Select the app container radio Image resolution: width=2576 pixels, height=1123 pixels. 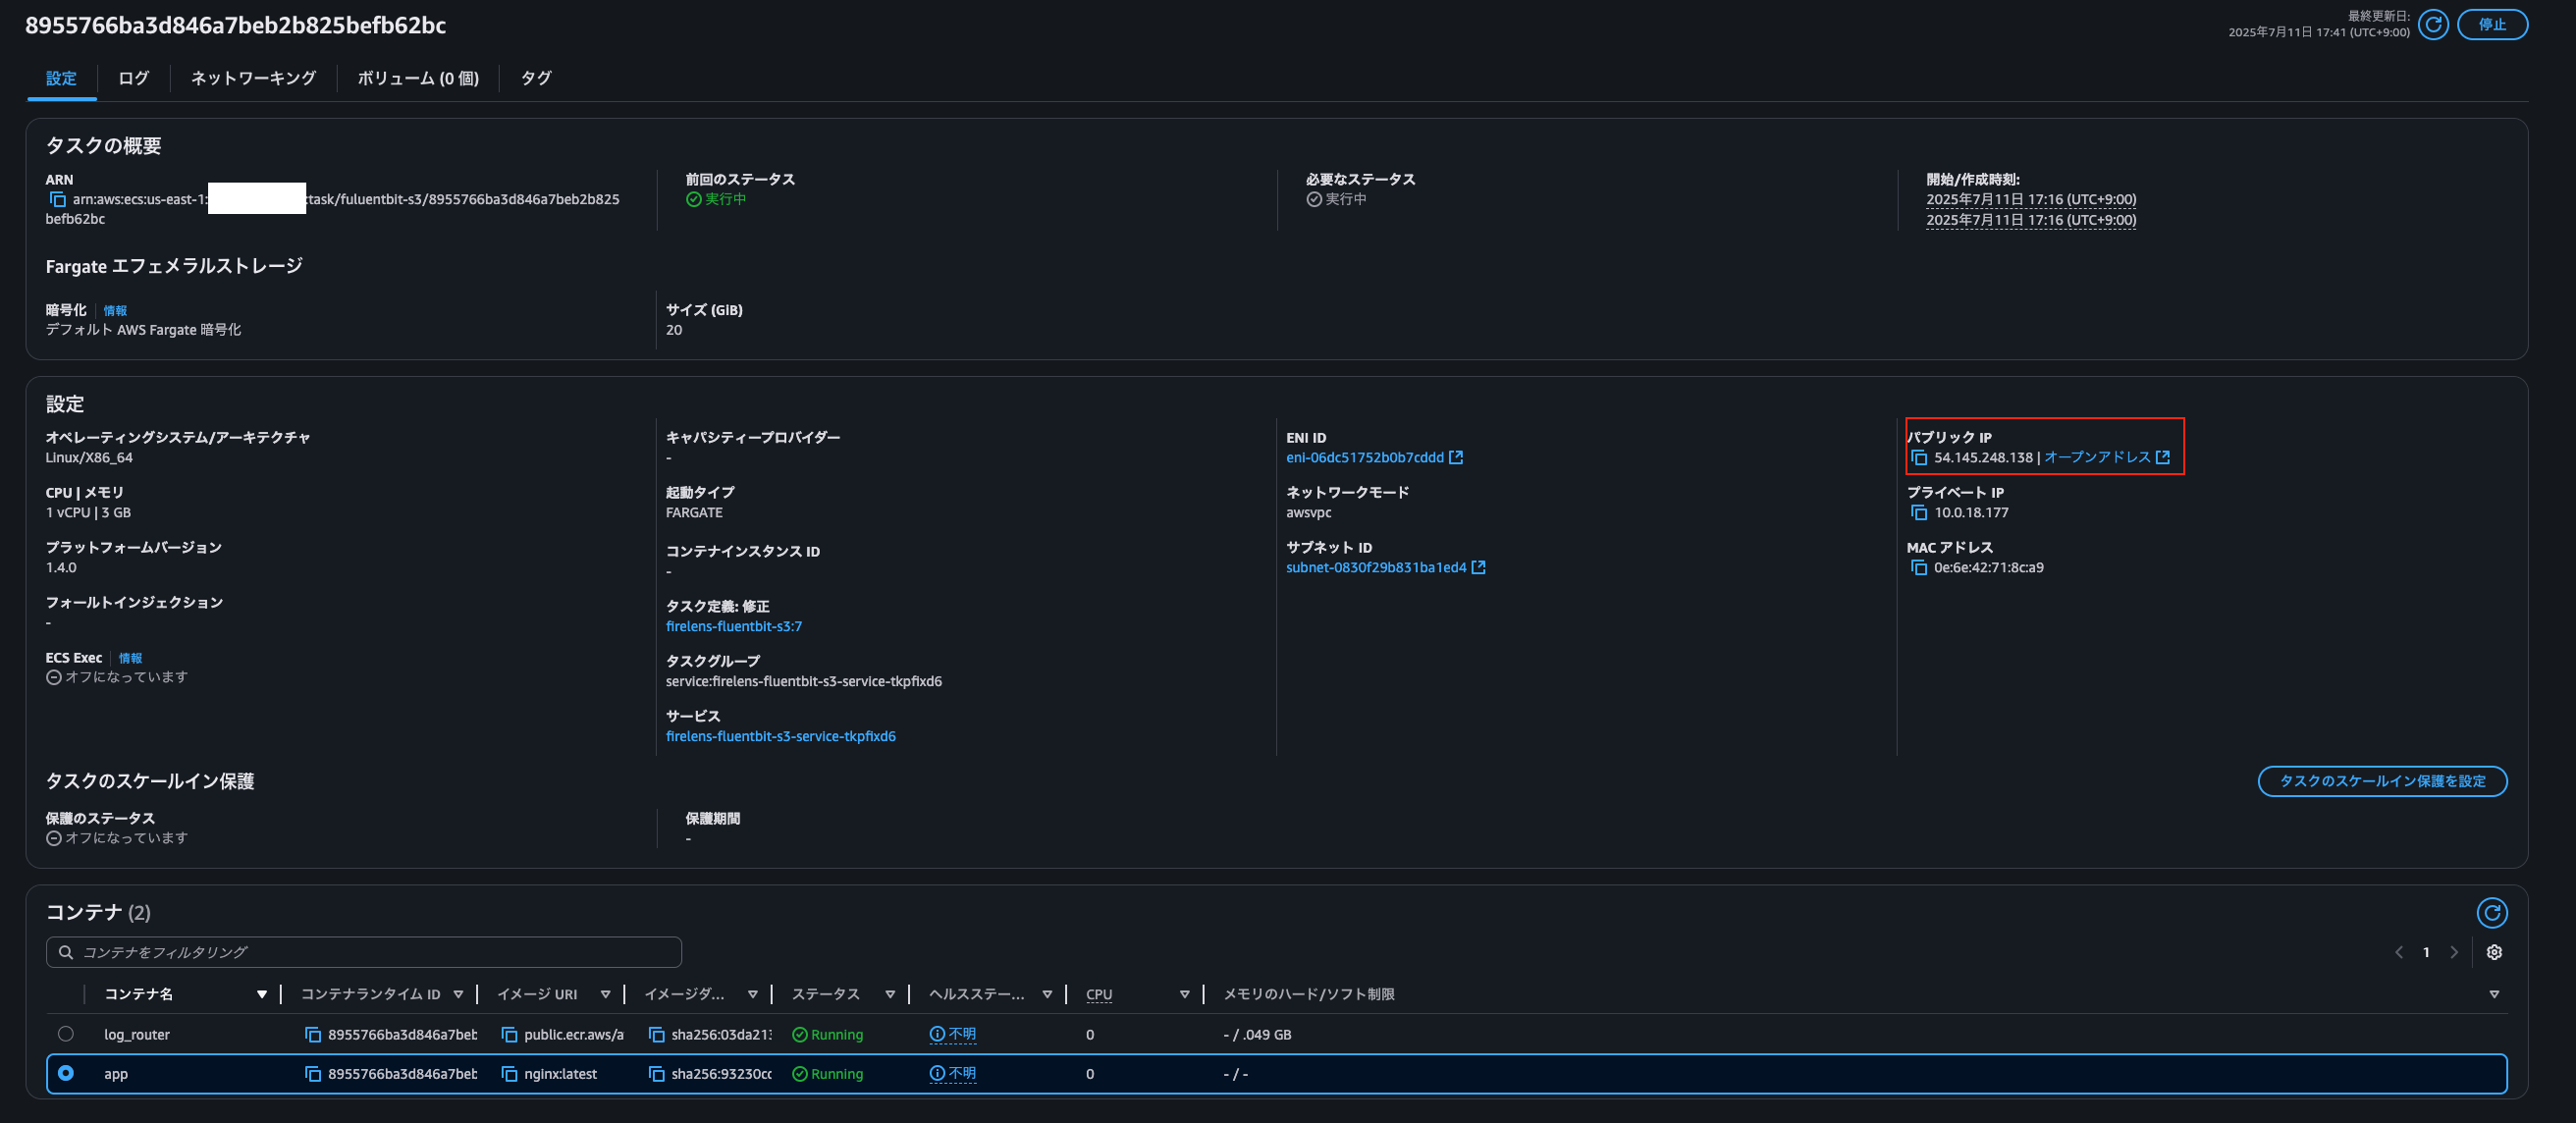tap(66, 1073)
